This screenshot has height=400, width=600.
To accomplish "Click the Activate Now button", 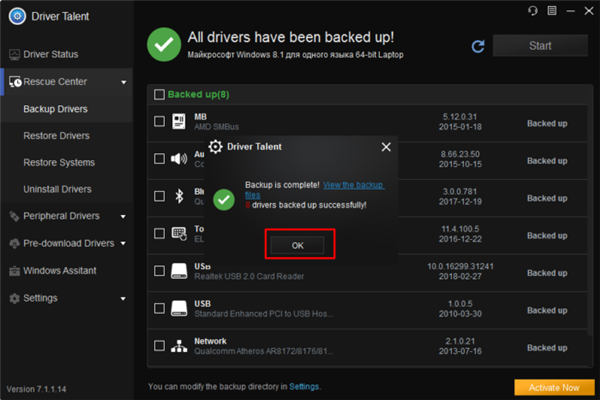I will [x=554, y=388].
